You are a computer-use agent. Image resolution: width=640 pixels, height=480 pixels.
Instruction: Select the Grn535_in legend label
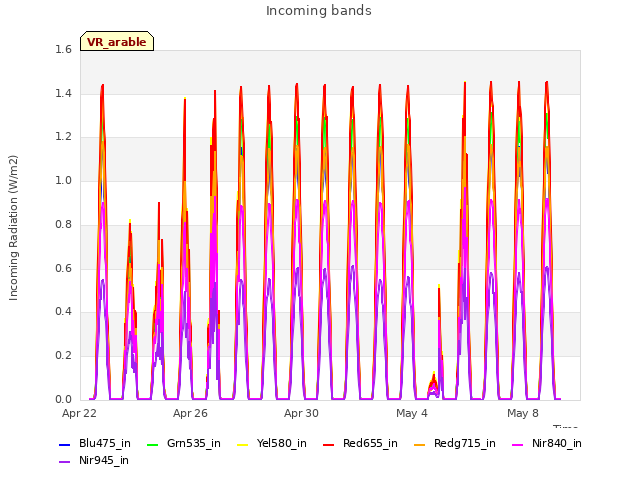point(194,443)
